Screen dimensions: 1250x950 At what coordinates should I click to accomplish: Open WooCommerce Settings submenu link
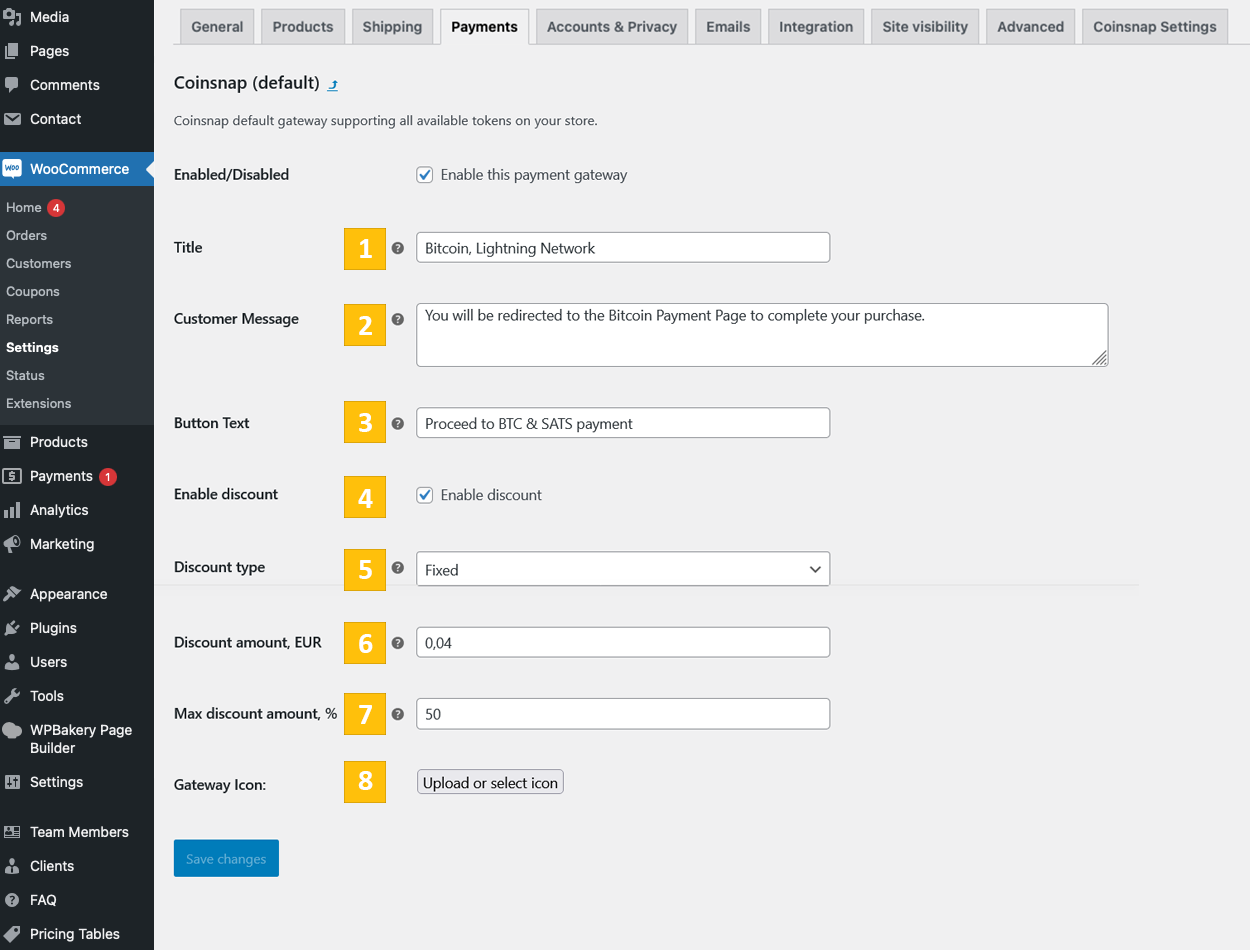tap(33, 348)
